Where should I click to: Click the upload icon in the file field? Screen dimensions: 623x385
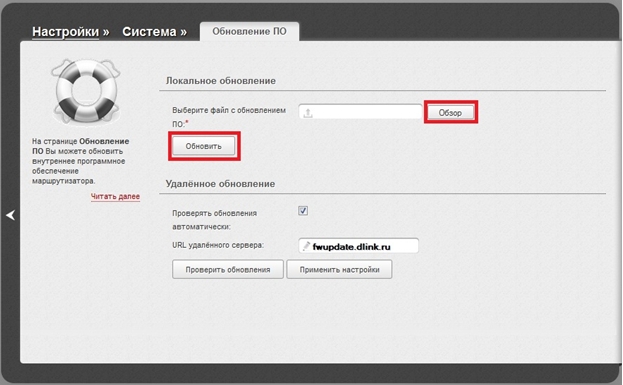click(x=308, y=113)
